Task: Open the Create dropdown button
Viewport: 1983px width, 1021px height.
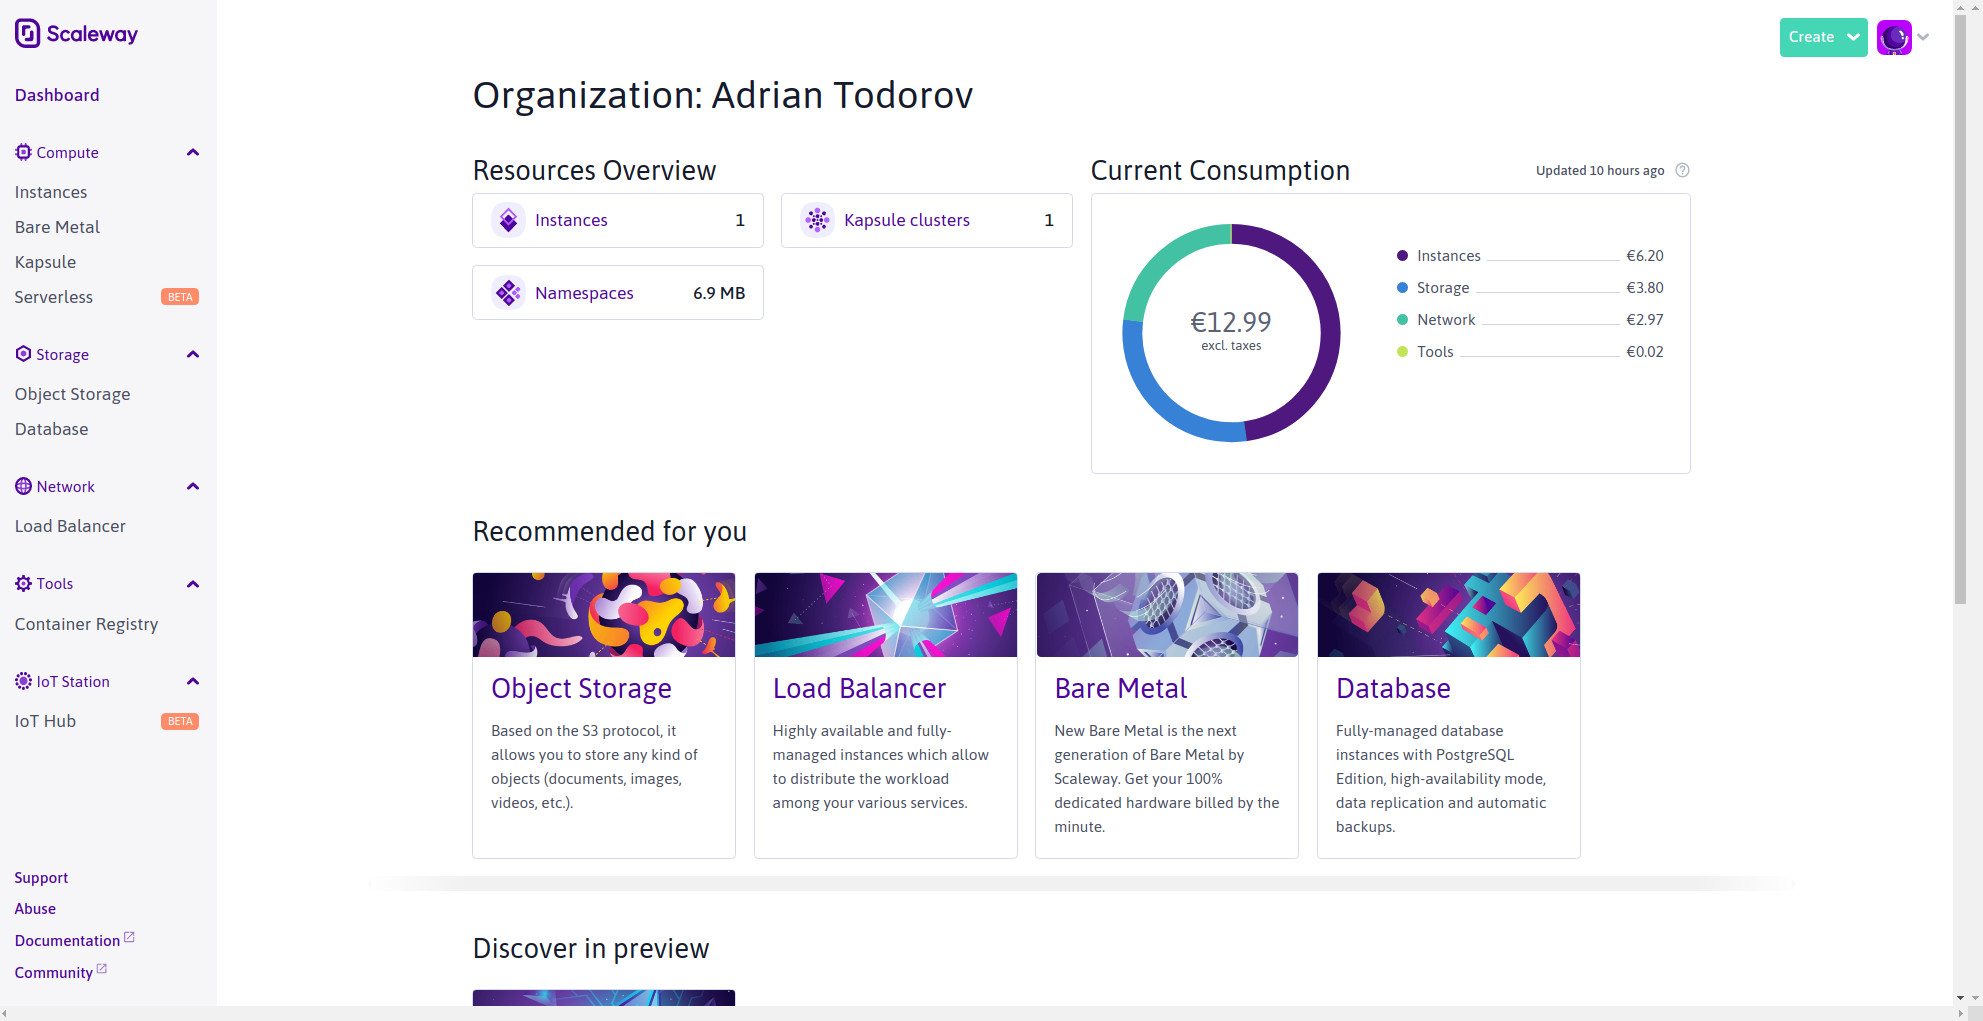Action: (1823, 37)
